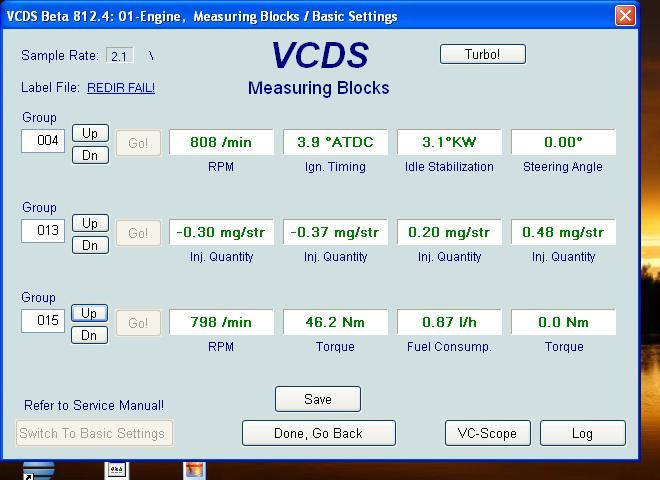Raise group 015 using Up button
The width and height of the screenshot is (660, 480).
pos(89,313)
